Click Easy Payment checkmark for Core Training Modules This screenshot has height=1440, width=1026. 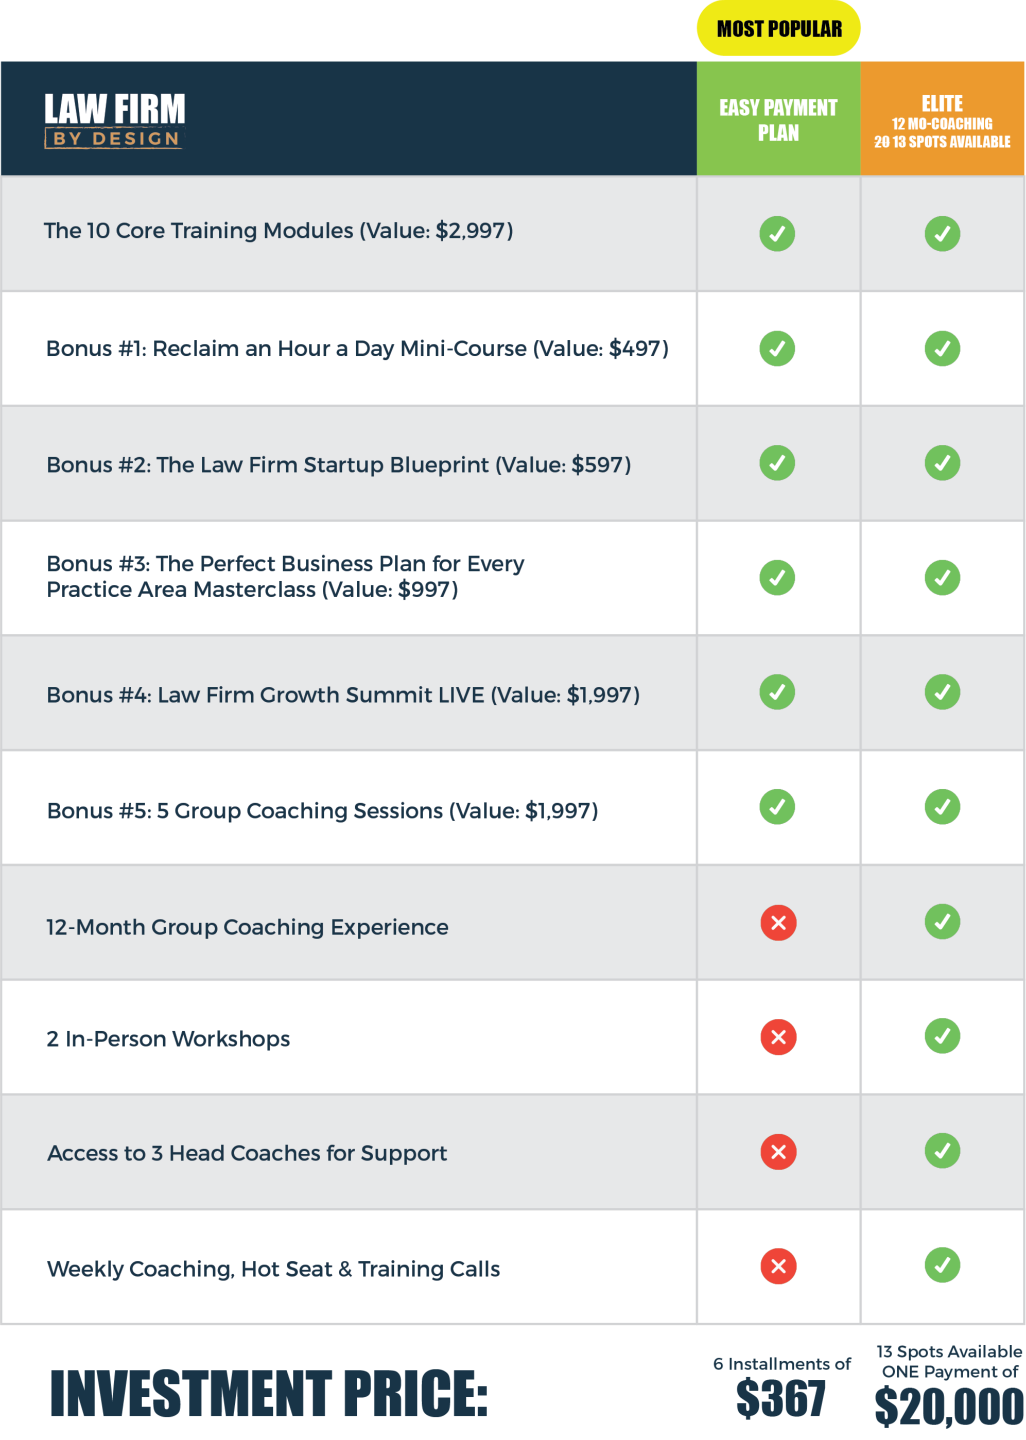point(777,234)
